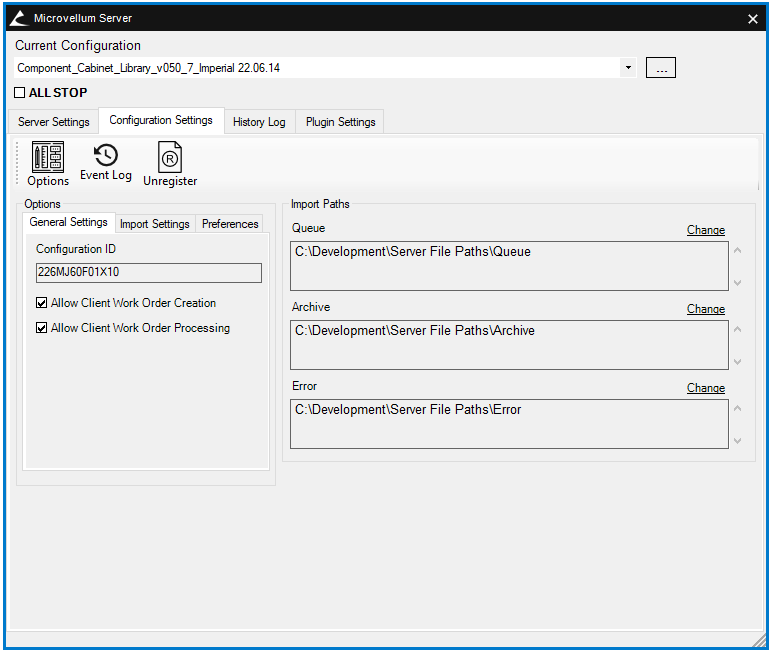This screenshot has width=770, height=652.
Task: Click Change link for Queue path
Action: click(x=705, y=230)
